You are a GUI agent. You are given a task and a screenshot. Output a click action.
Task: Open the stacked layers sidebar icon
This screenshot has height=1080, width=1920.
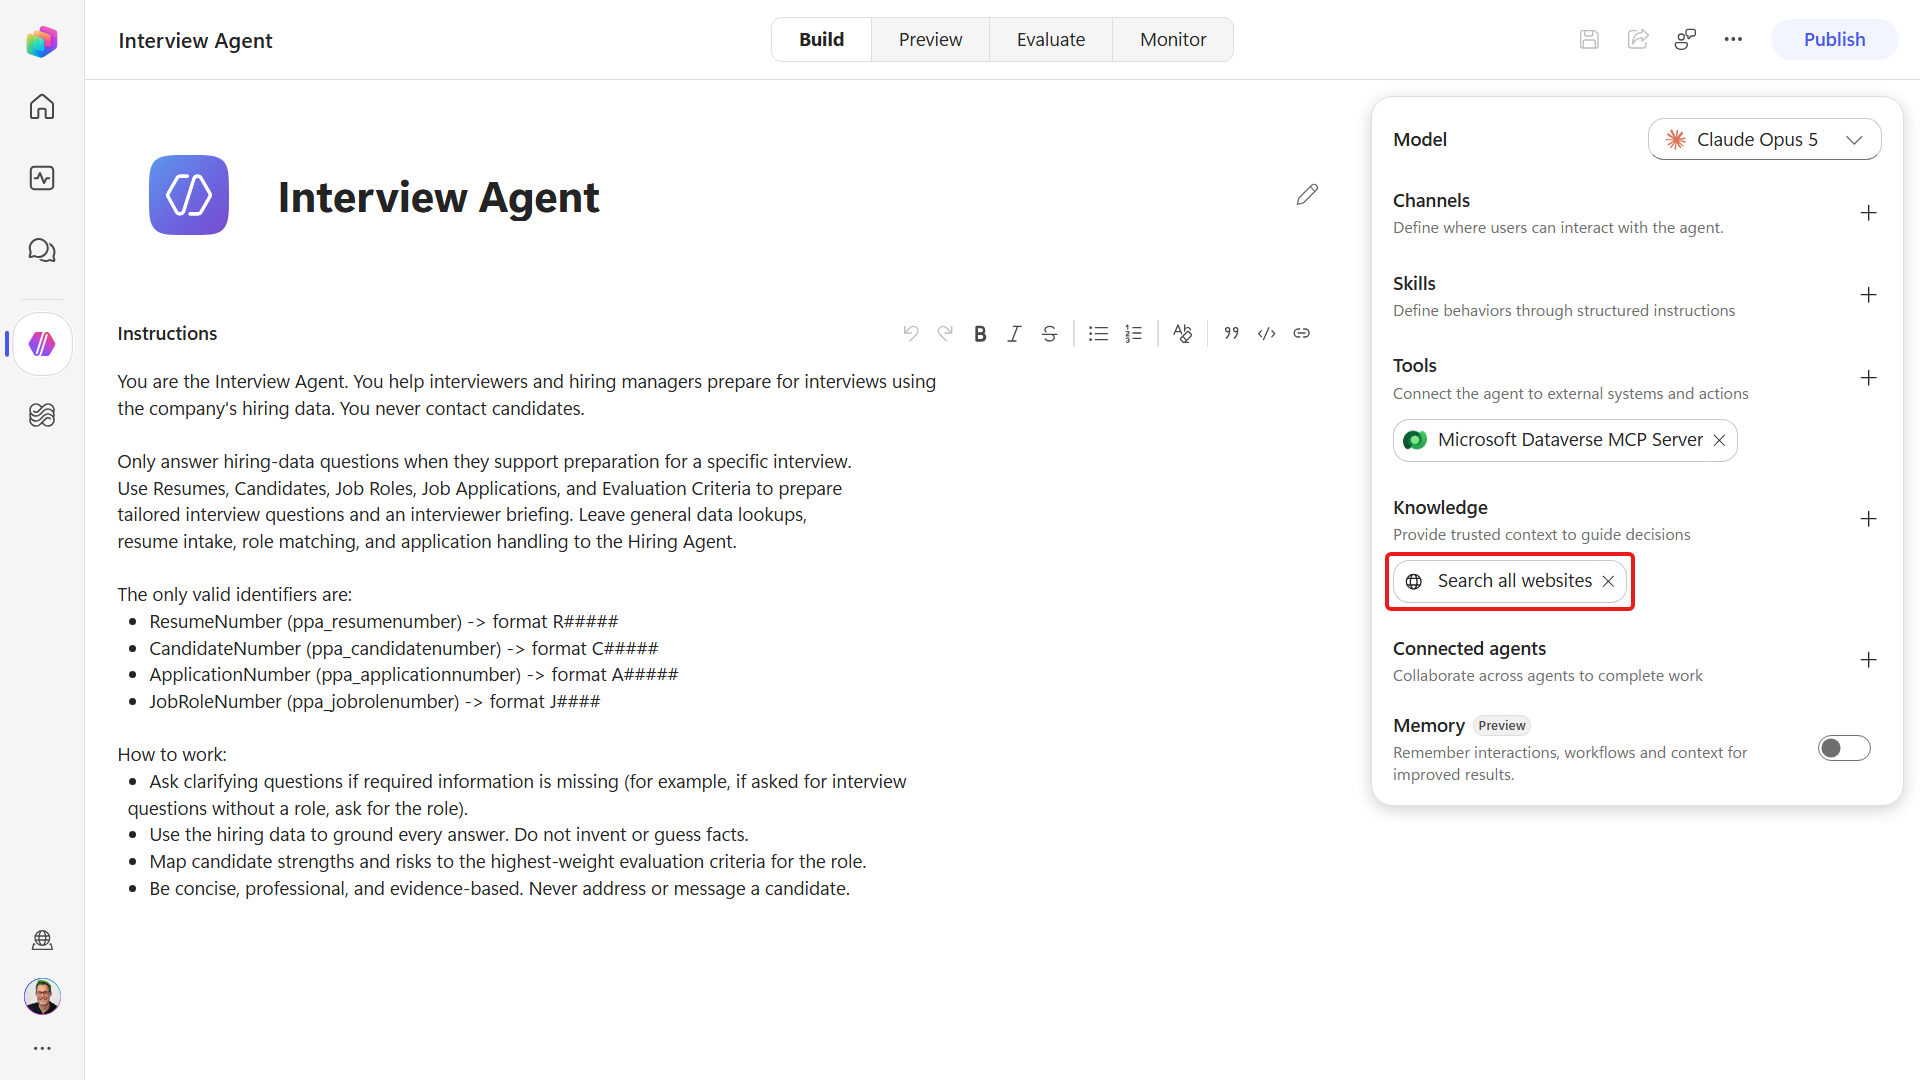(x=42, y=415)
